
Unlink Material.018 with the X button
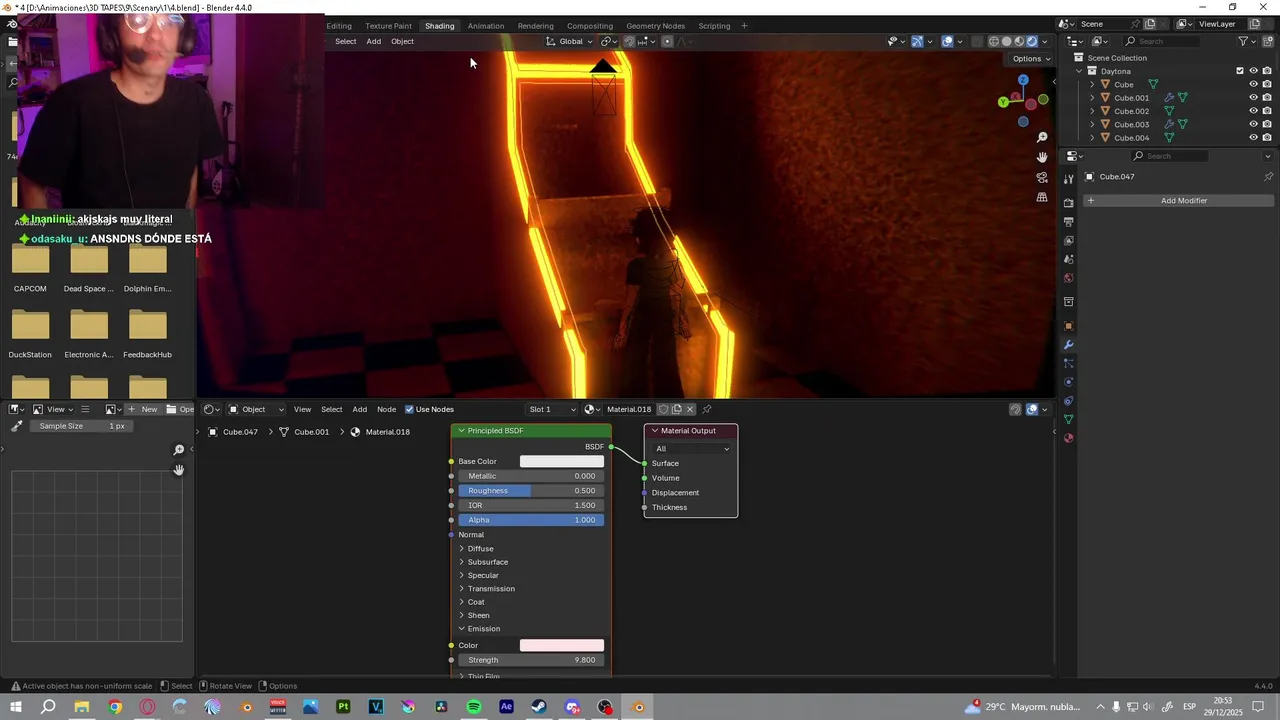click(x=690, y=409)
